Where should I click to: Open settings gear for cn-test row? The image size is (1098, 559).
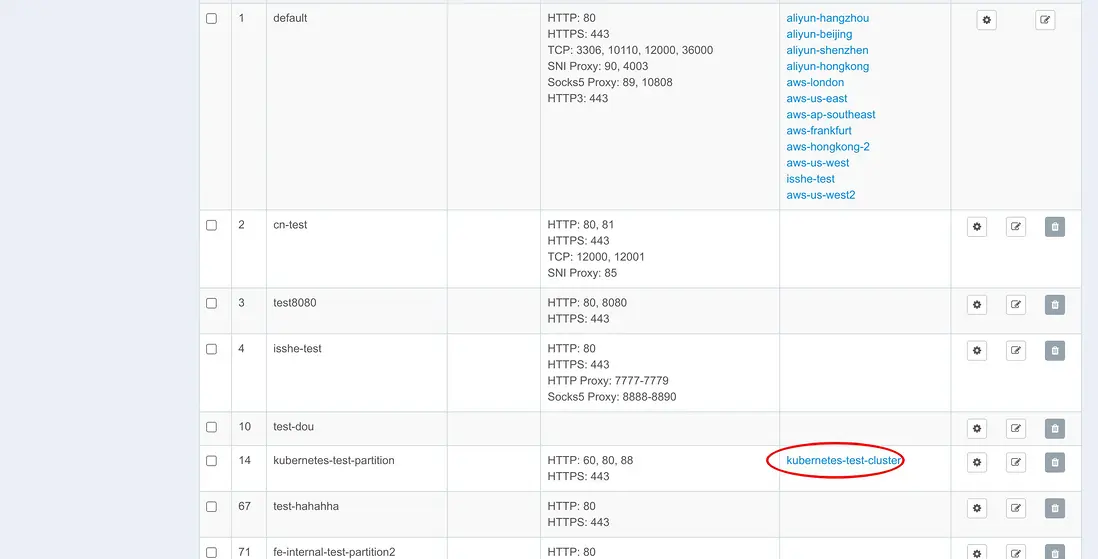click(977, 227)
